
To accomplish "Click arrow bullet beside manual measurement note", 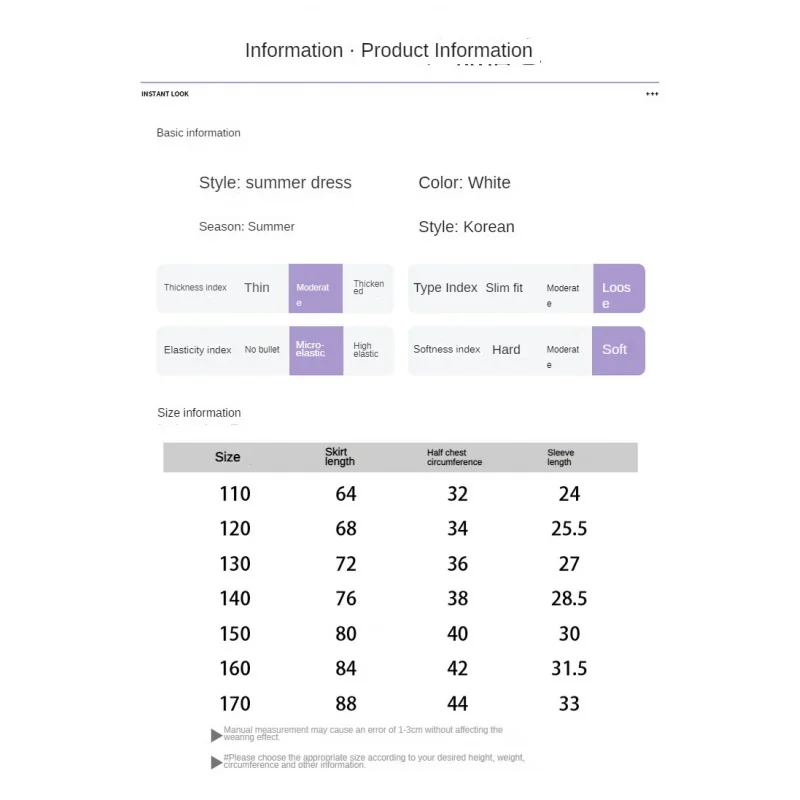I will point(216,735).
